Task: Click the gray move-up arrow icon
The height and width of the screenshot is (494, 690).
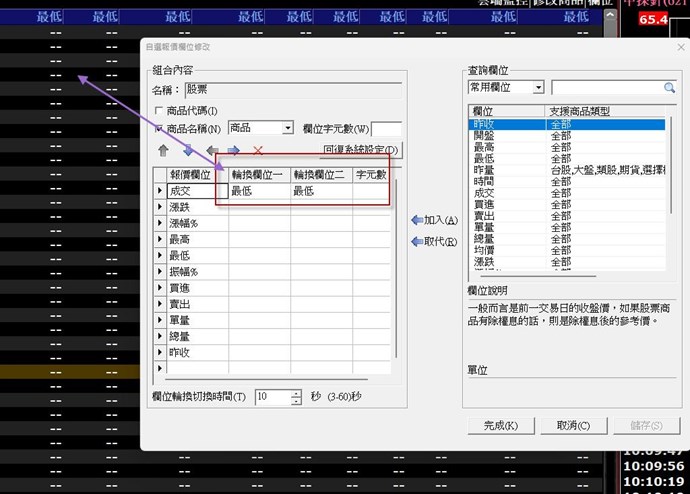Action: (164, 150)
